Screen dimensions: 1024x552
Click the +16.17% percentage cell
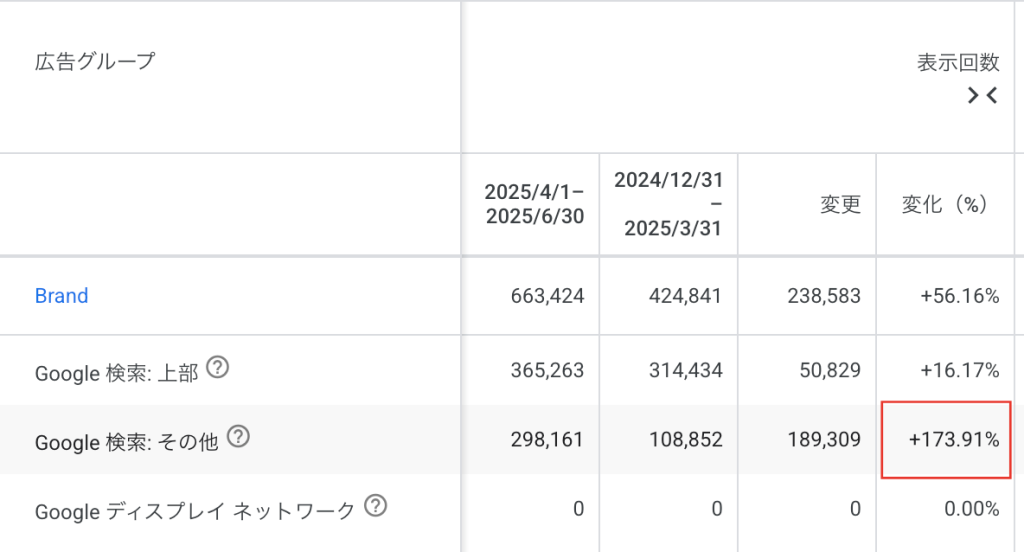(x=961, y=372)
